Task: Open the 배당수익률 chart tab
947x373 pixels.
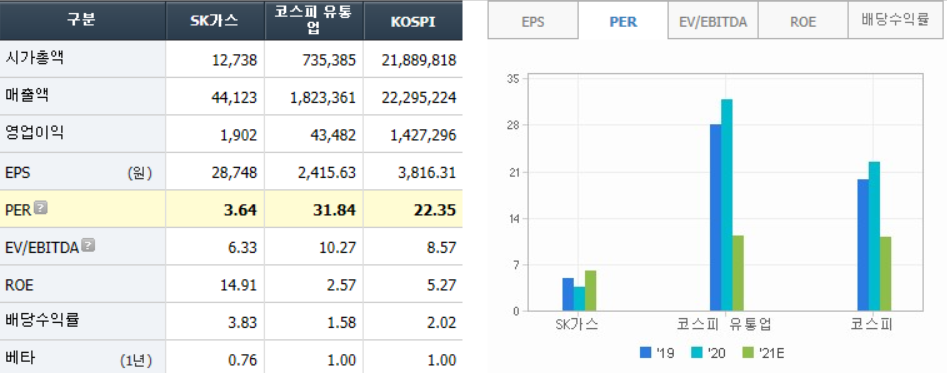Action: point(895,21)
